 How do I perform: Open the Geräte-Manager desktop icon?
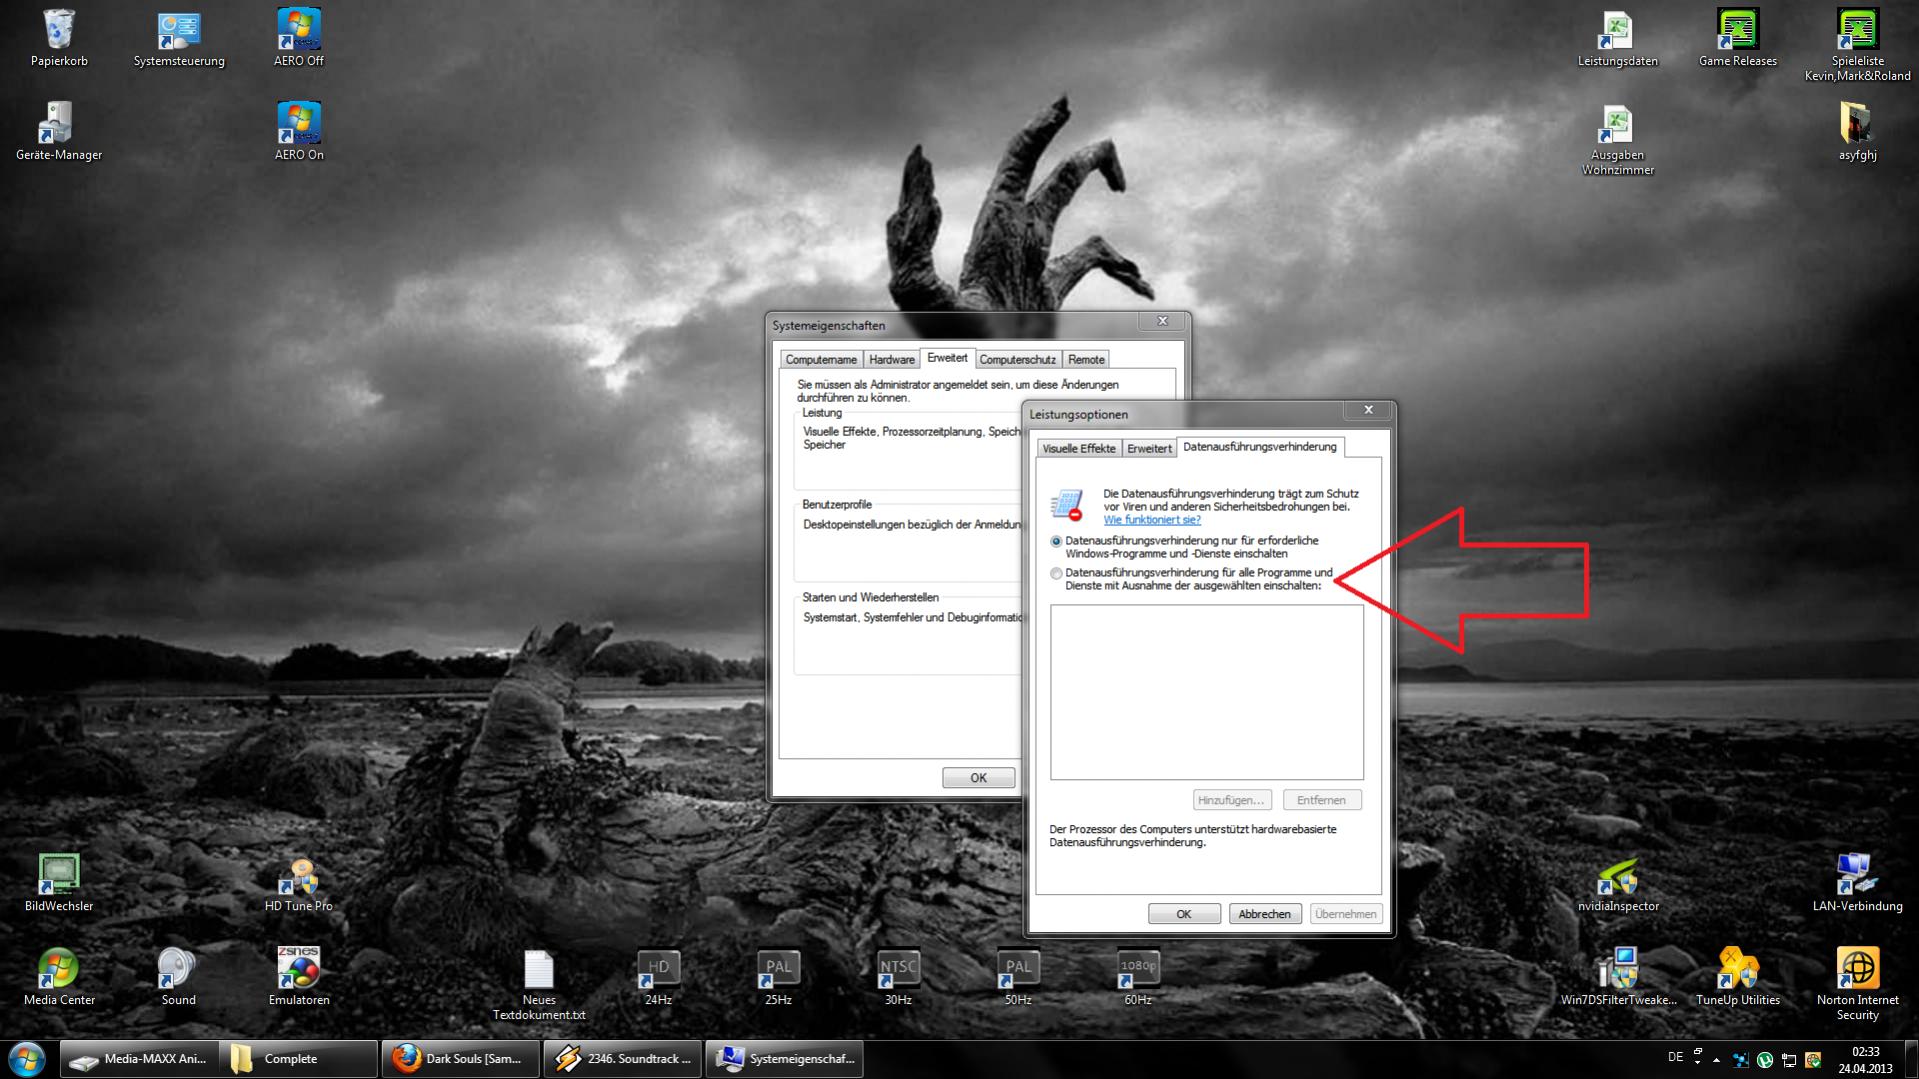(59, 132)
